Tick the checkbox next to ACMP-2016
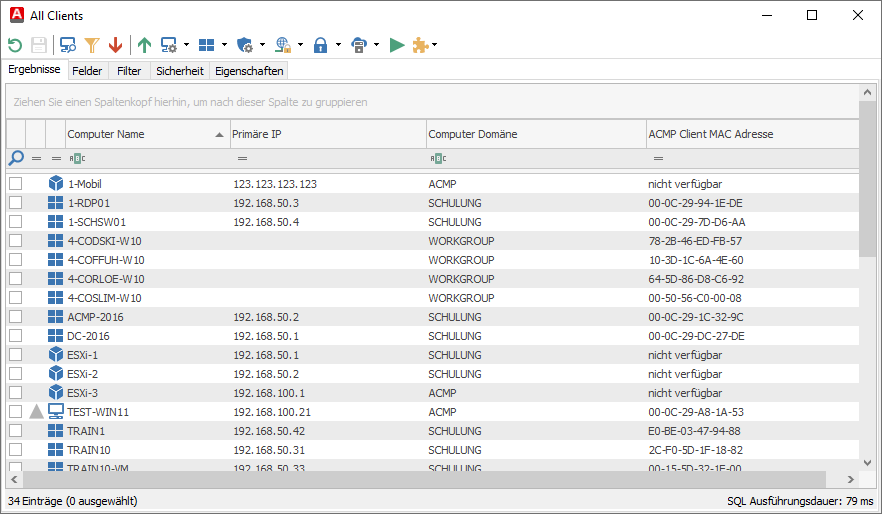Image resolution: width=882 pixels, height=514 pixels. pos(15,317)
